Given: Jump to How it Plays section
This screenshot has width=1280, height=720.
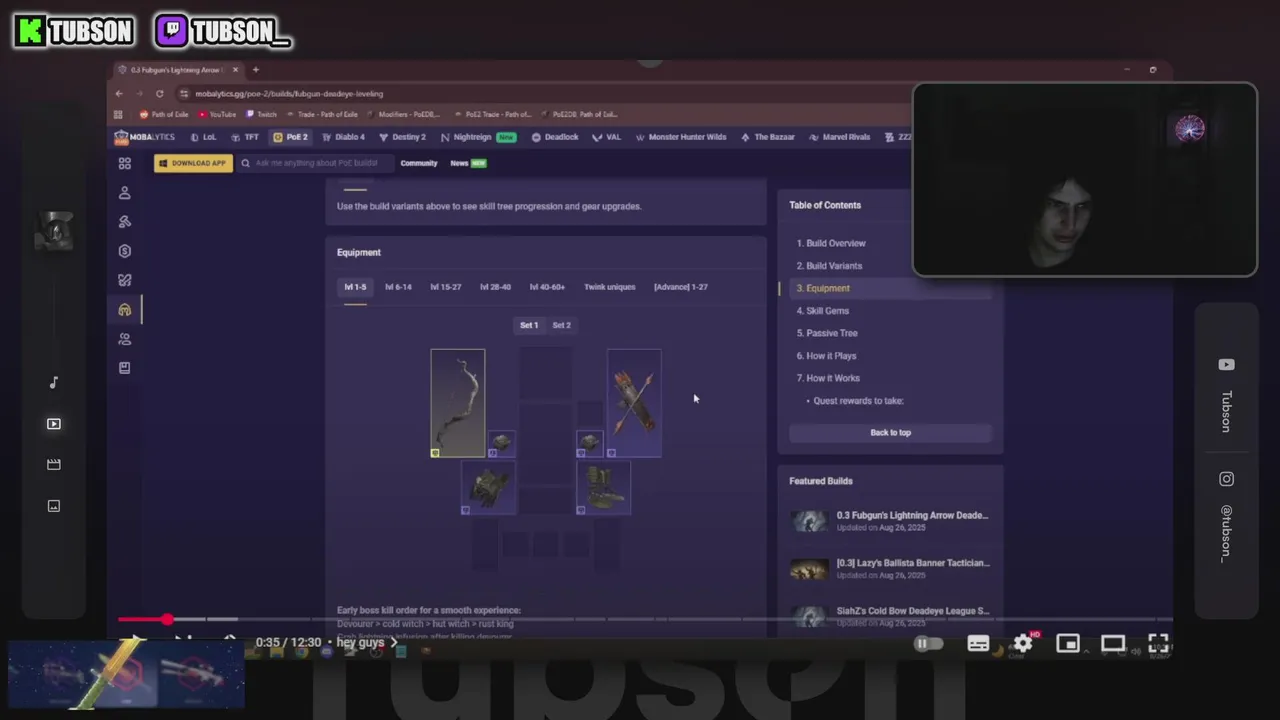Looking at the screenshot, I should pos(831,356).
